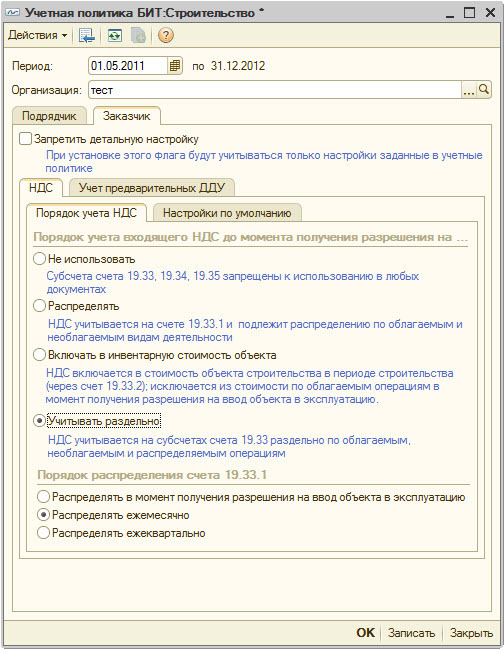Click the note НДС учитывается на субсчетах счета 19.33

pyautogui.click(x=229, y=446)
